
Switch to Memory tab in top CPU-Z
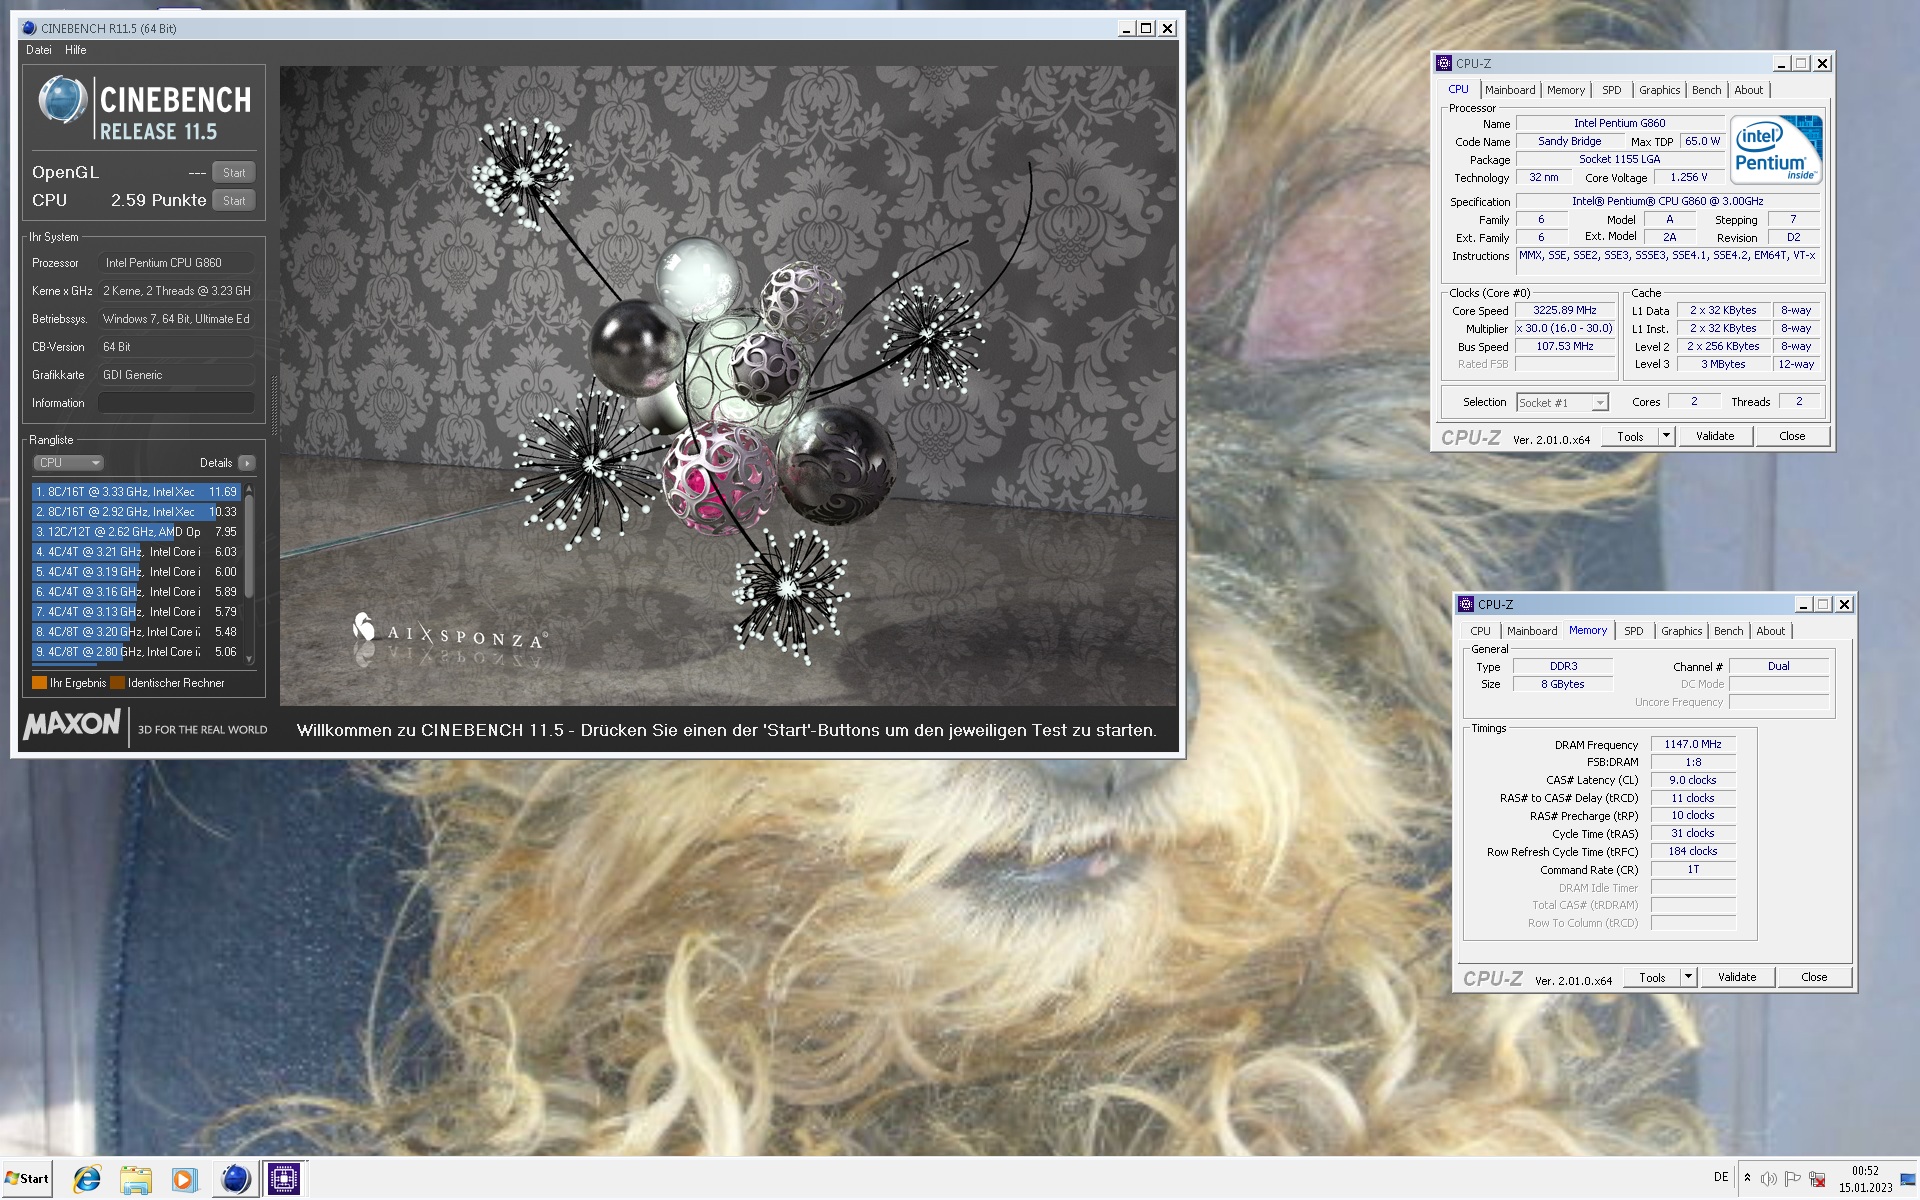pyautogui.click(x=1565, y=90)
